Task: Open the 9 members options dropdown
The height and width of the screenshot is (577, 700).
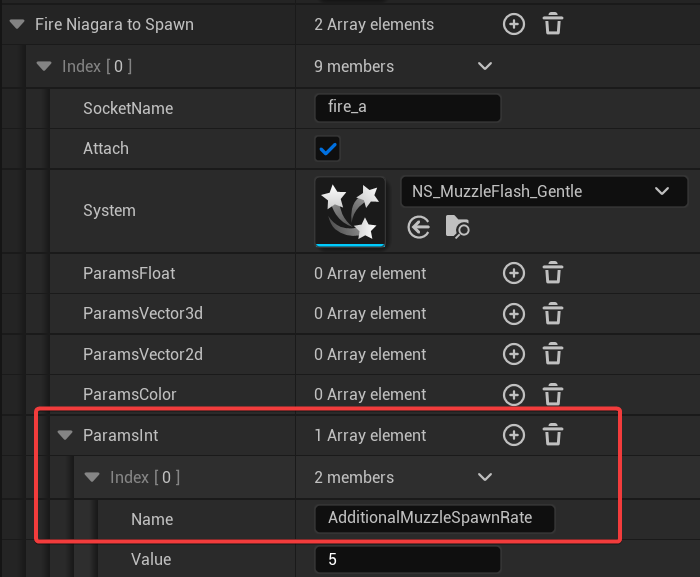Action: [x=485, y=66]
